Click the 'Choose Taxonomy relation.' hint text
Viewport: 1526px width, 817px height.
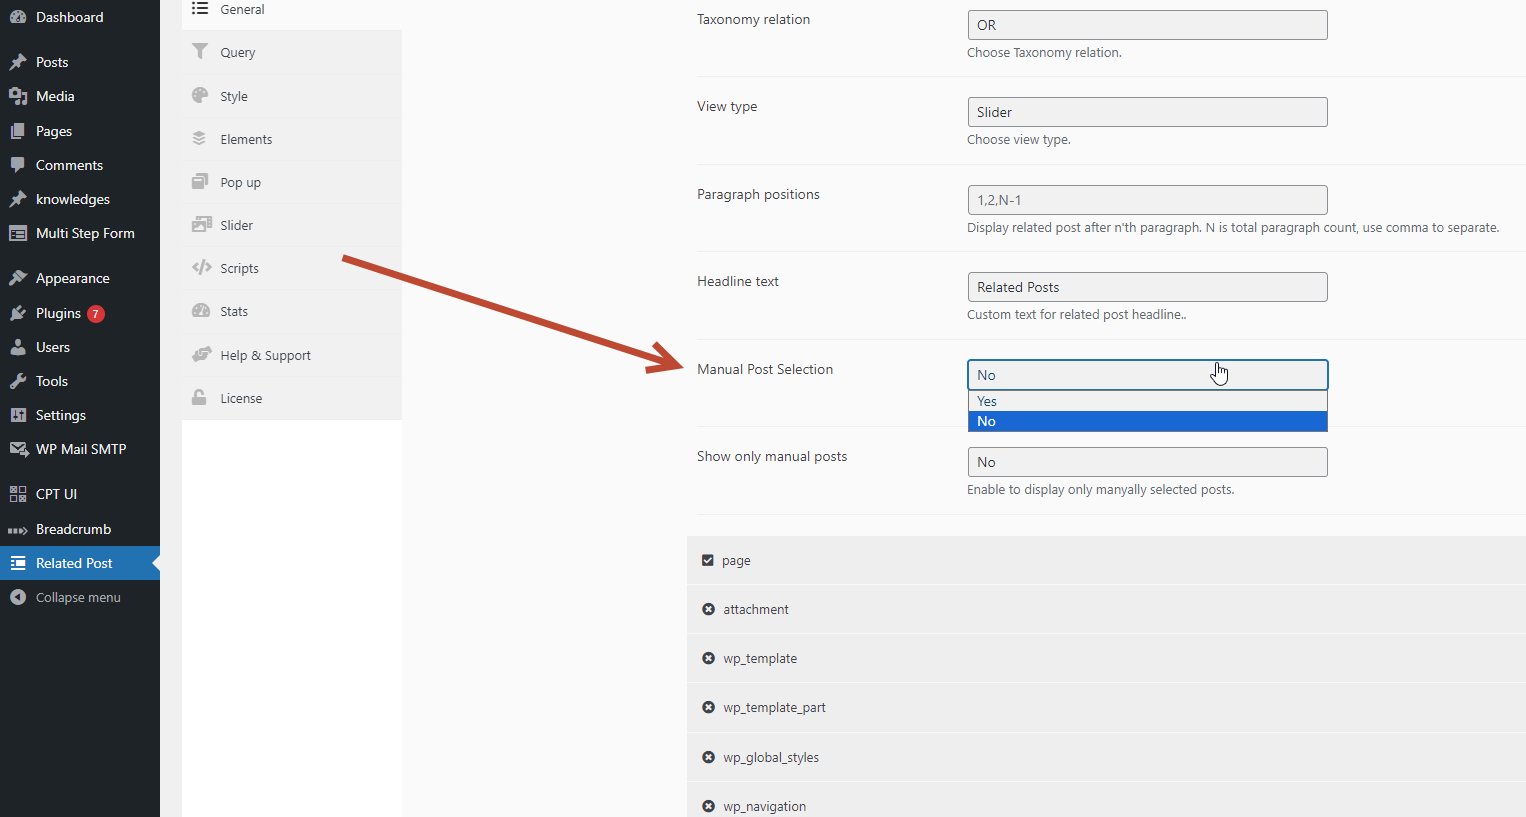tap(1044, 53)
